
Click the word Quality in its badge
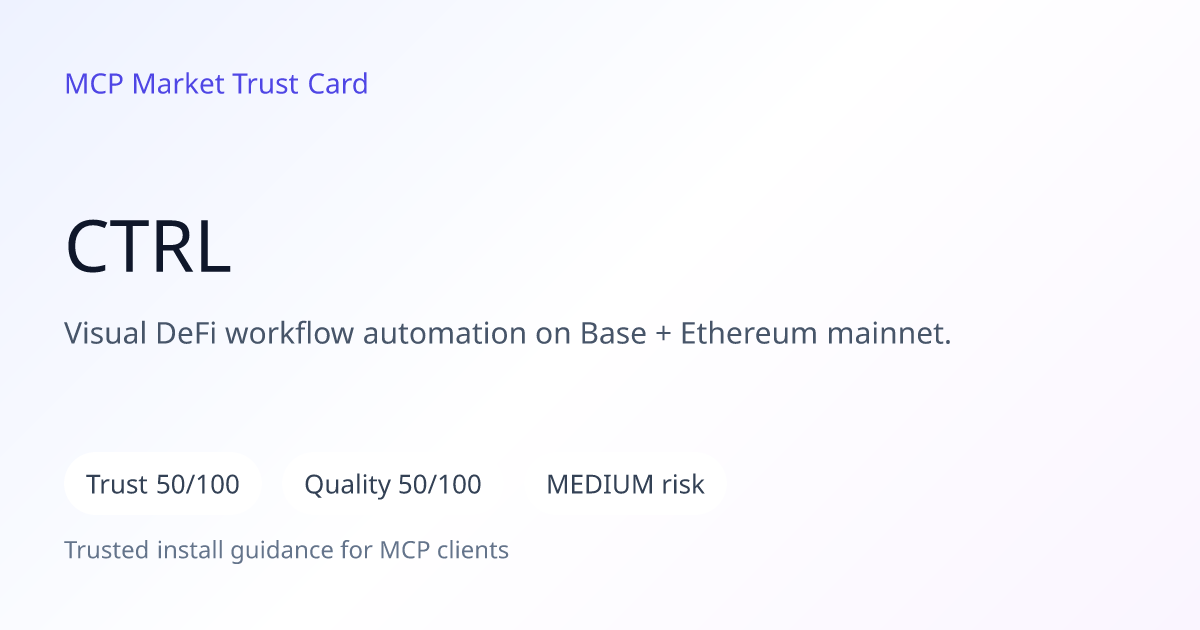[x=347, y=486]
